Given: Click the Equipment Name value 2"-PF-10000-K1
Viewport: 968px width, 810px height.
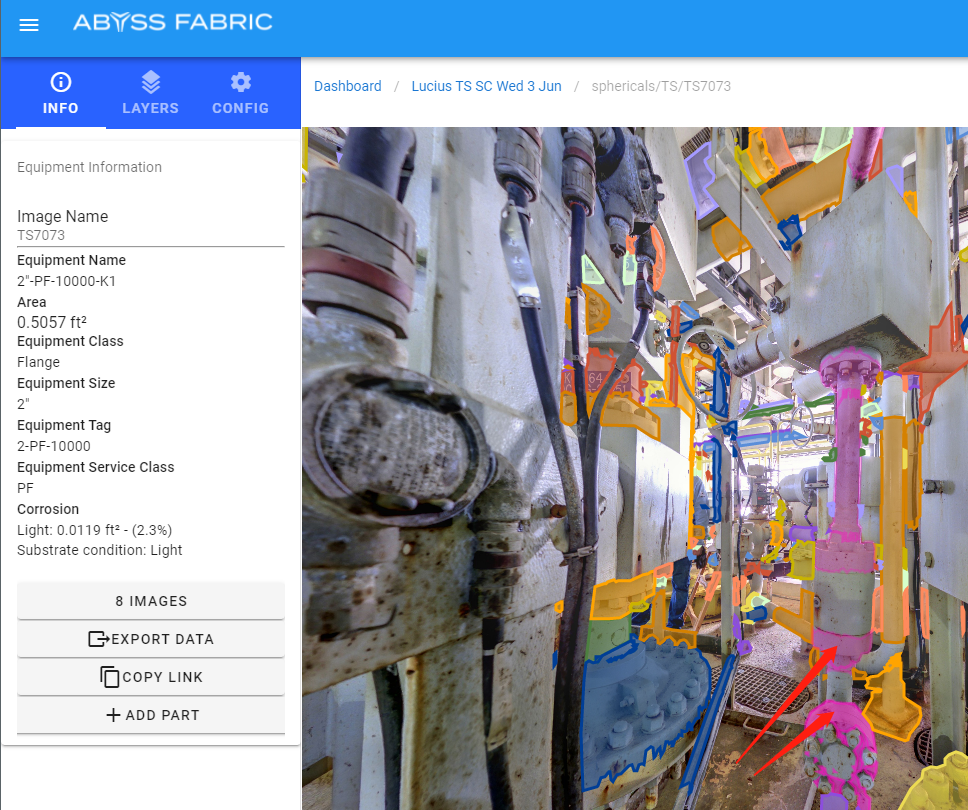Looking at the screenshot, I should [x=67, y=281].
